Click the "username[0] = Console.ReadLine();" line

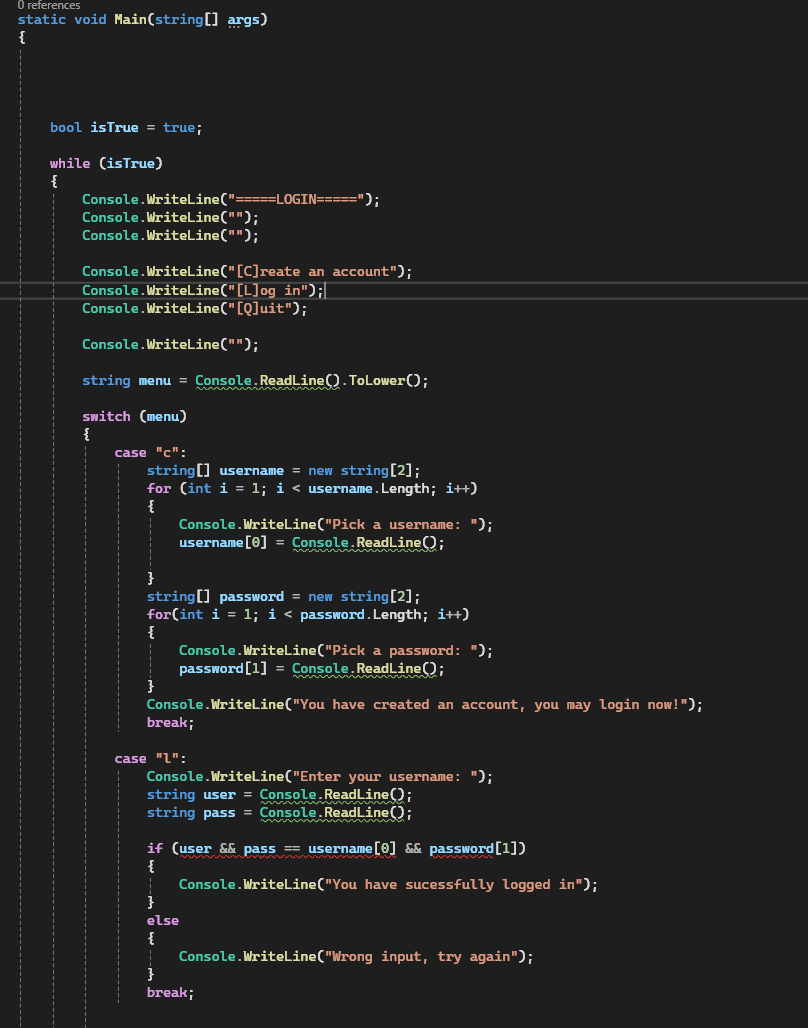click(312, 543)
